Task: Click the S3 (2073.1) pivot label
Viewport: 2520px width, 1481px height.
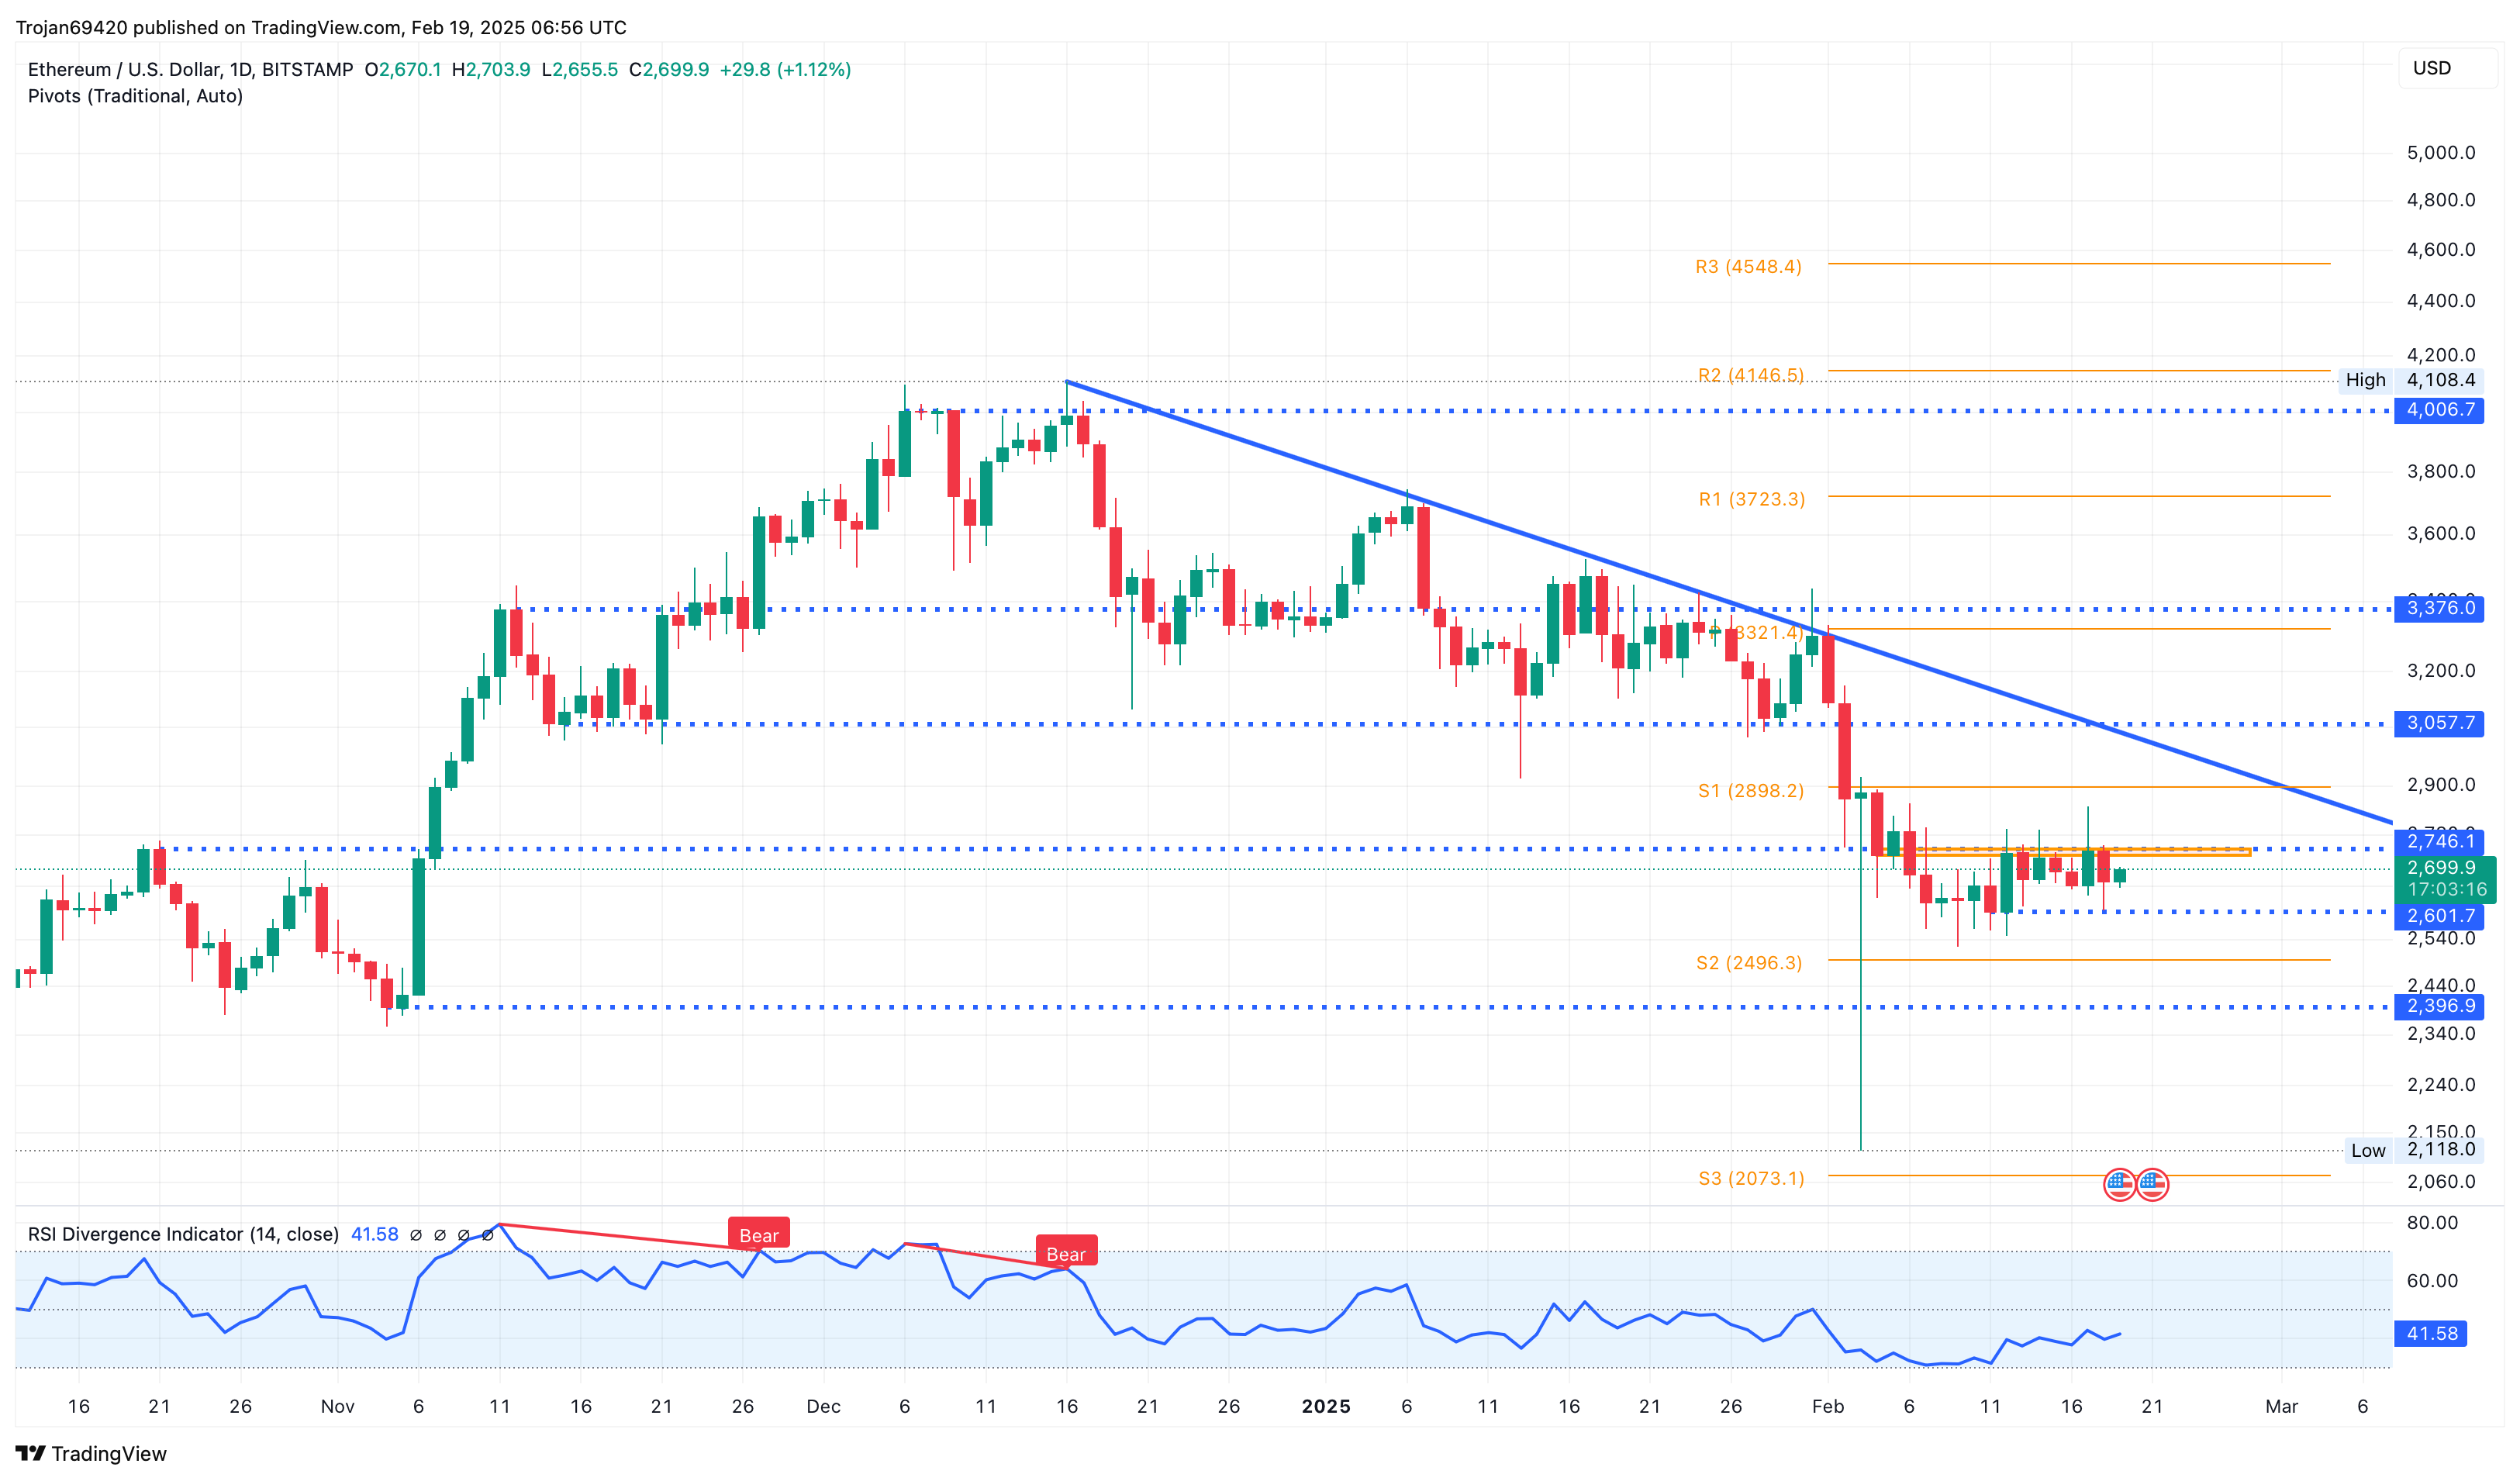Action: coord(1751,1178)
